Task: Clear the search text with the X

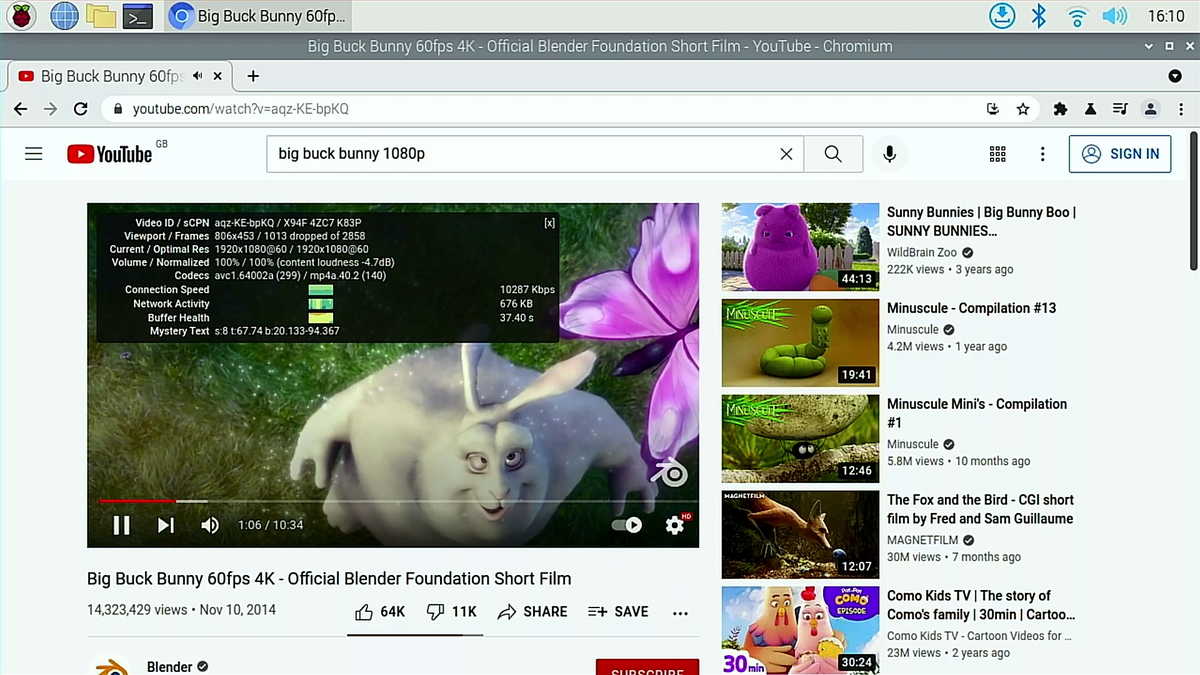Action: click(x=786, y=154)
